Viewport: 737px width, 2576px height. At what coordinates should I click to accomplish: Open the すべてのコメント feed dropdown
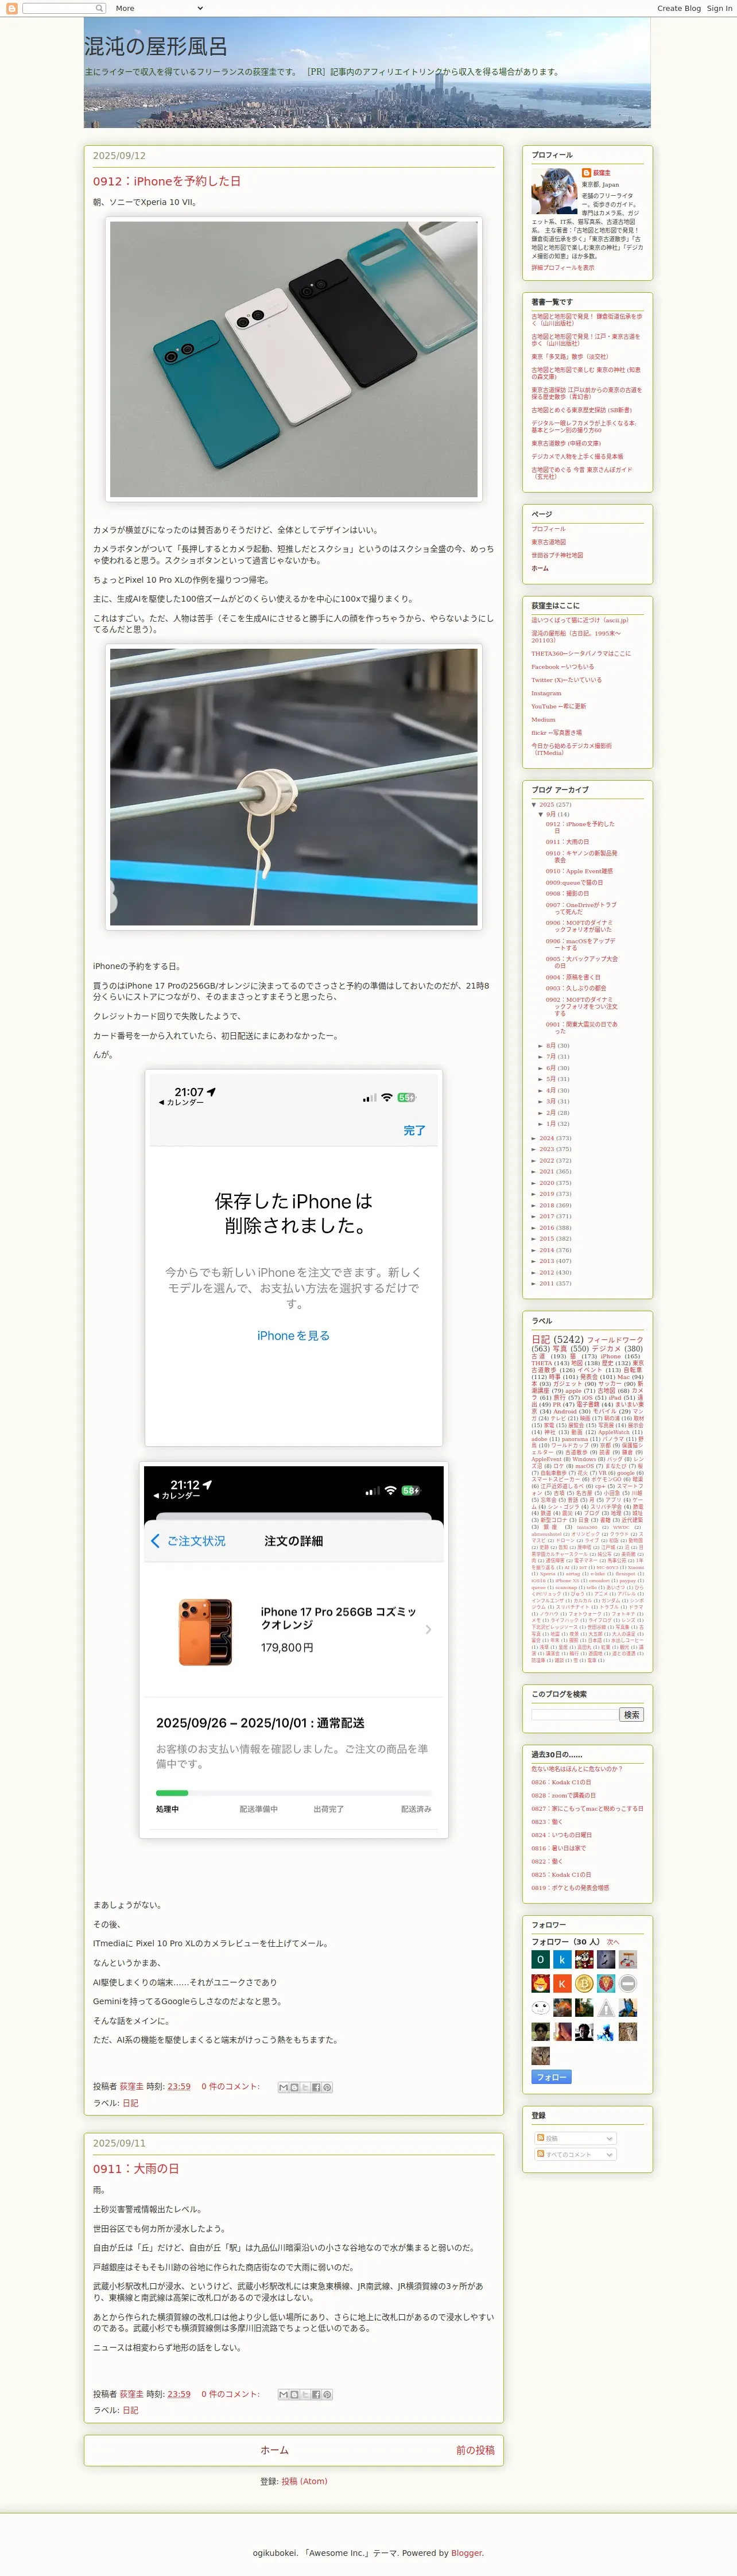[576, 2154]
